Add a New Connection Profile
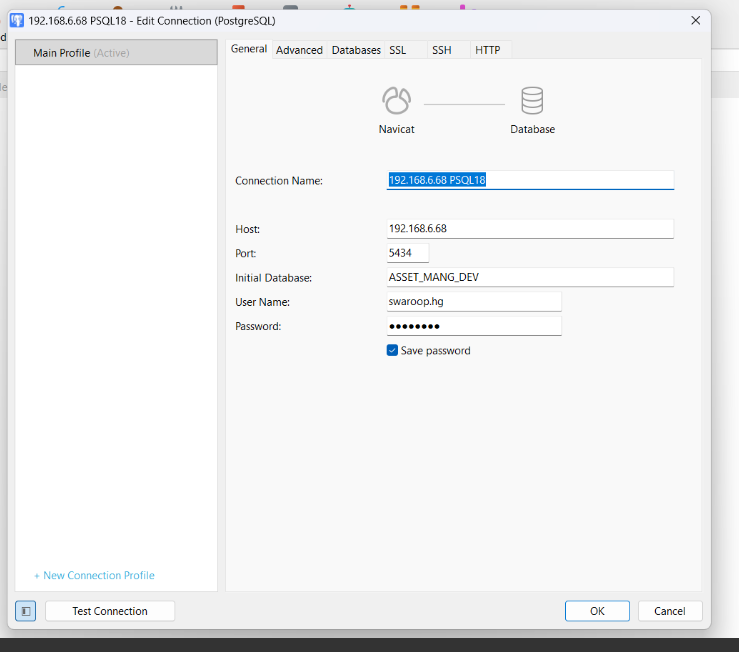739x652 pixels. click(94, 576)
